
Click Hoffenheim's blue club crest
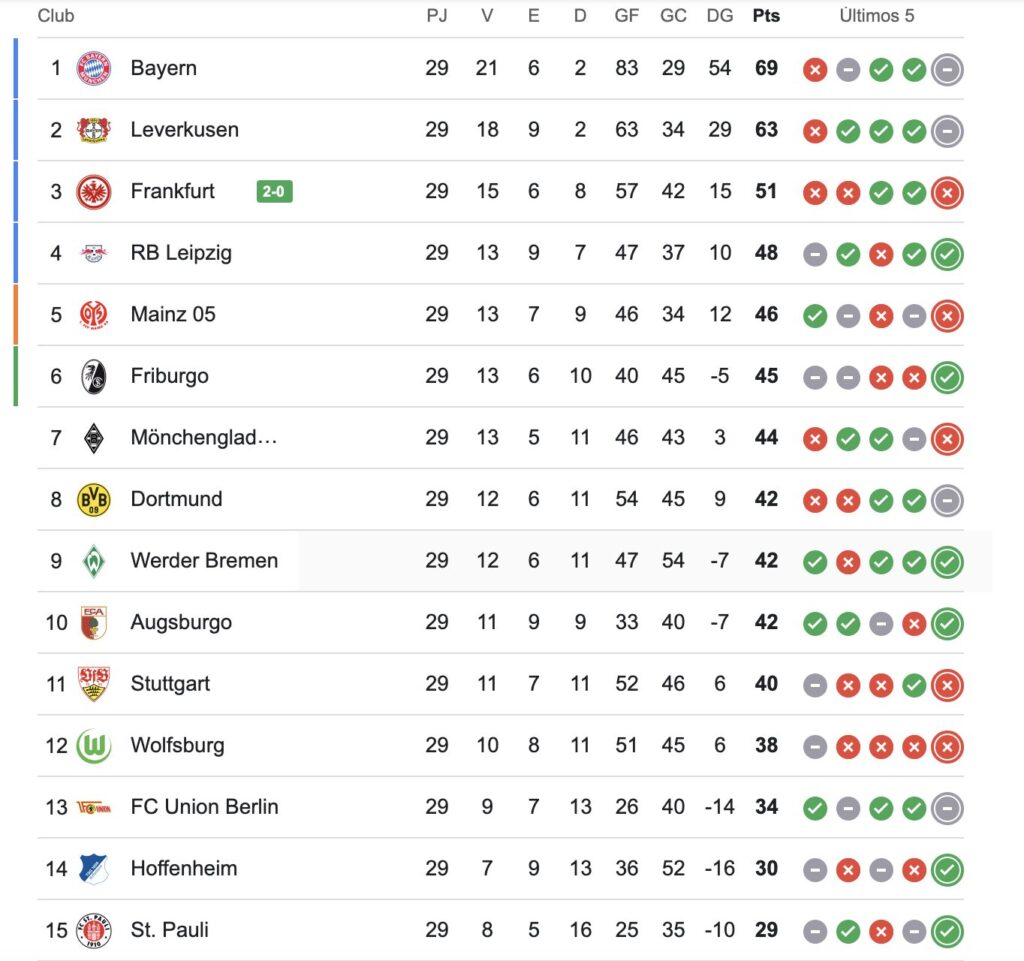[x=93, y=869]
